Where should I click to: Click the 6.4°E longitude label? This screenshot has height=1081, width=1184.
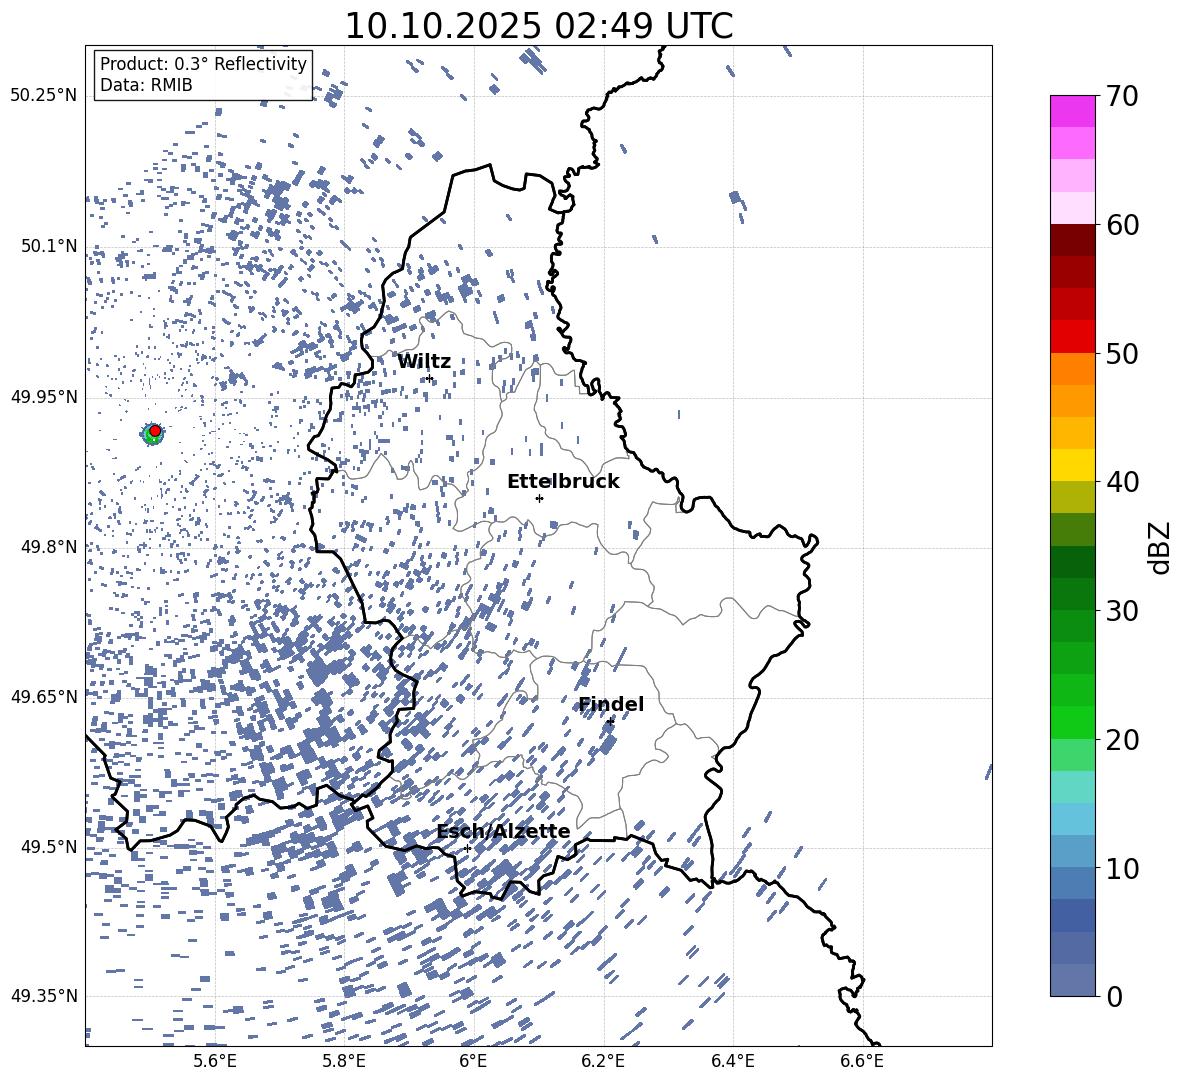pos(733,1062)
